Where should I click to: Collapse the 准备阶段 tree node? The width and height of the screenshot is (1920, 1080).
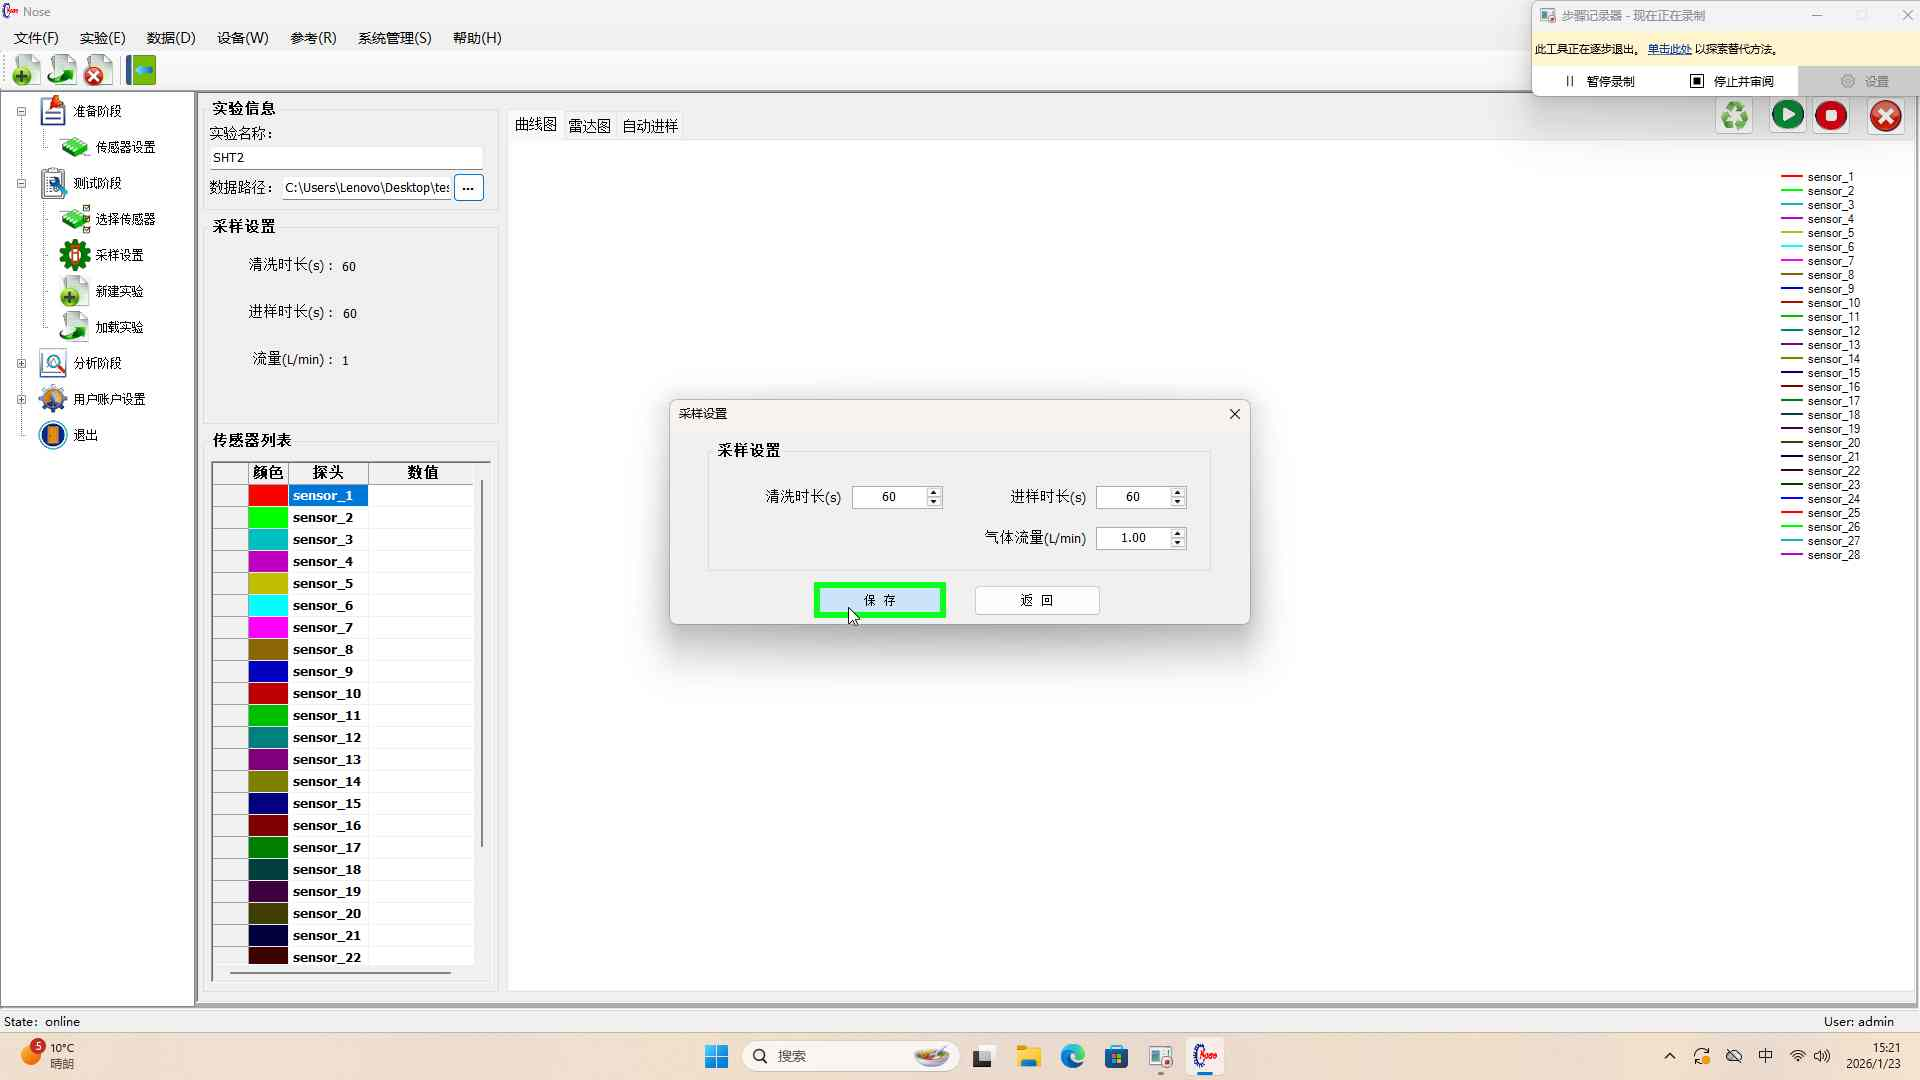(x=21, y=111)
